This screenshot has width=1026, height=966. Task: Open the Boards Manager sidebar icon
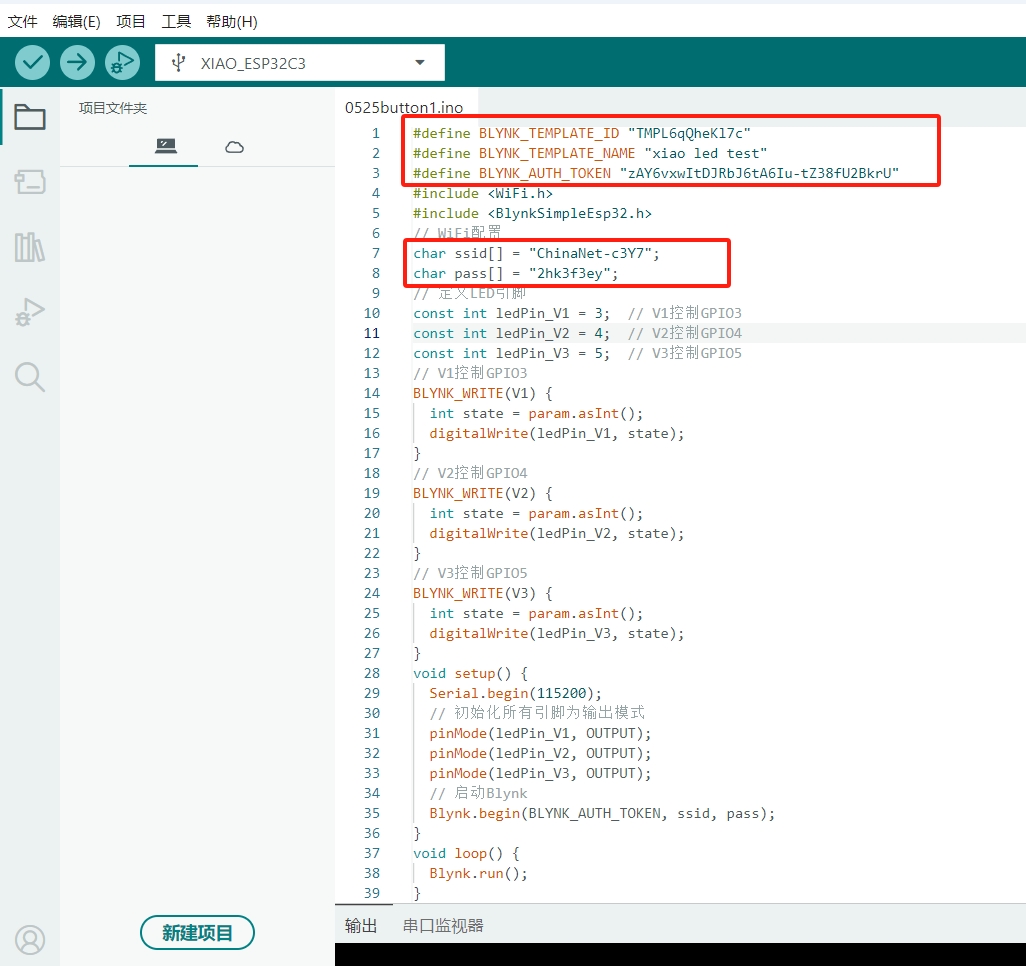click(29, 182)
